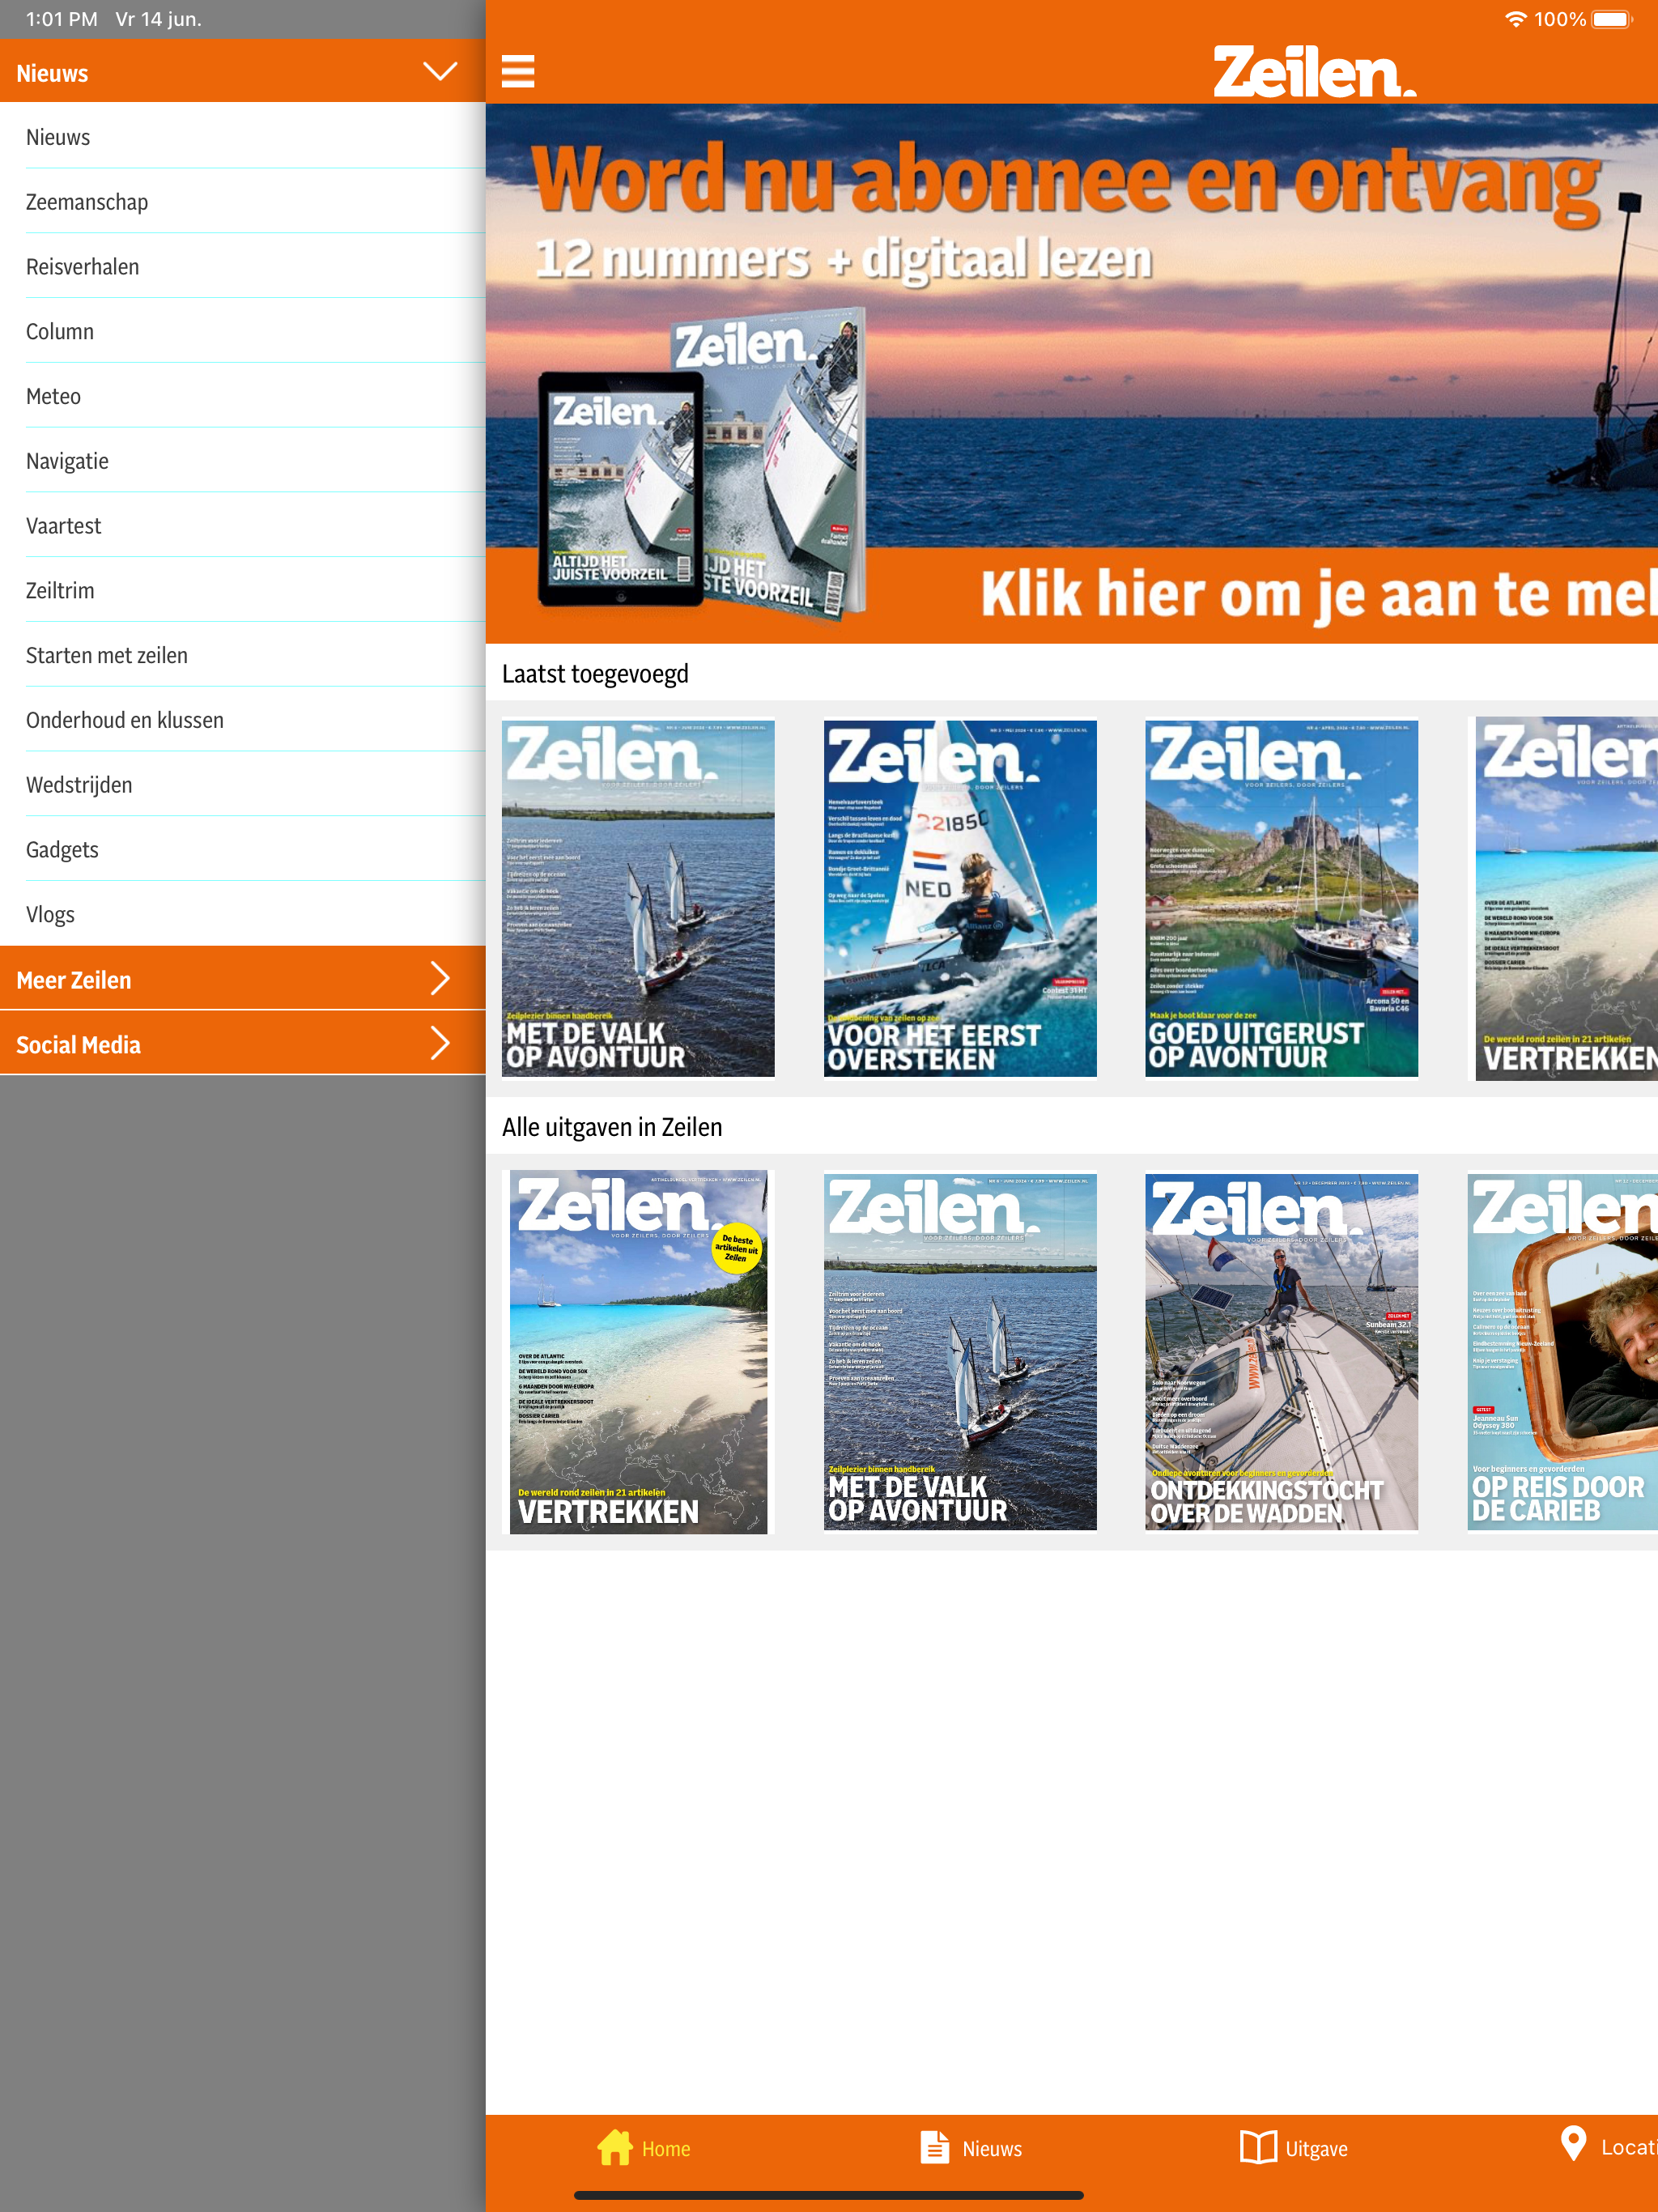Tap the Zeilen logo in header
The image size is (1658, 2212).
point(1314,72)
